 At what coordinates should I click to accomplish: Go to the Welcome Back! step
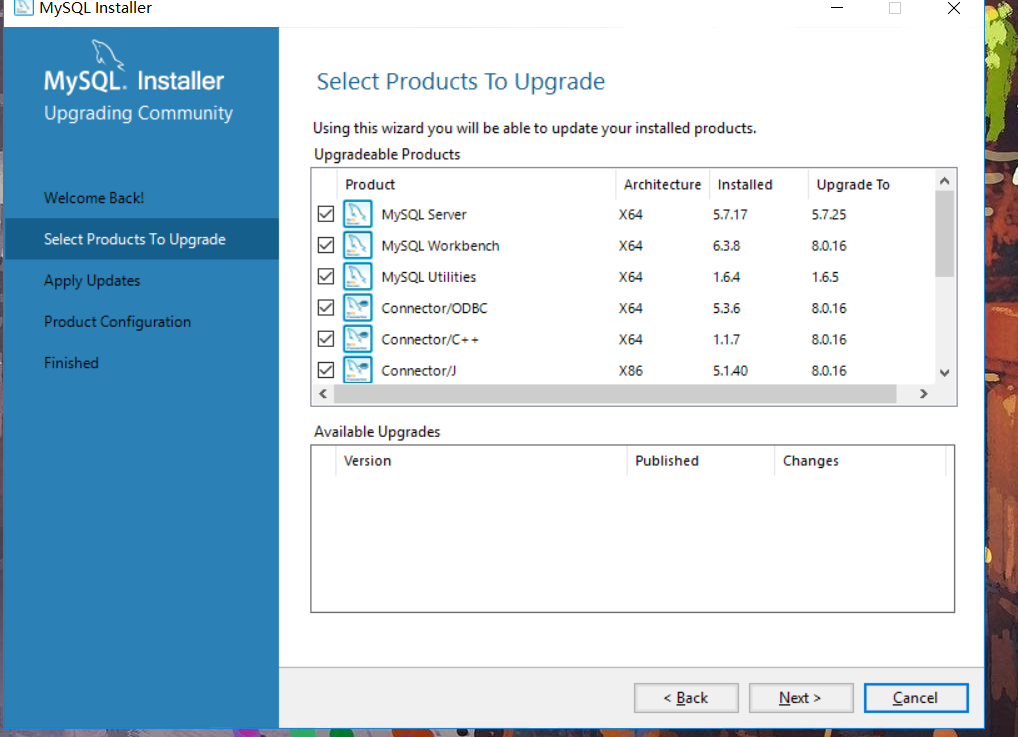94,197
